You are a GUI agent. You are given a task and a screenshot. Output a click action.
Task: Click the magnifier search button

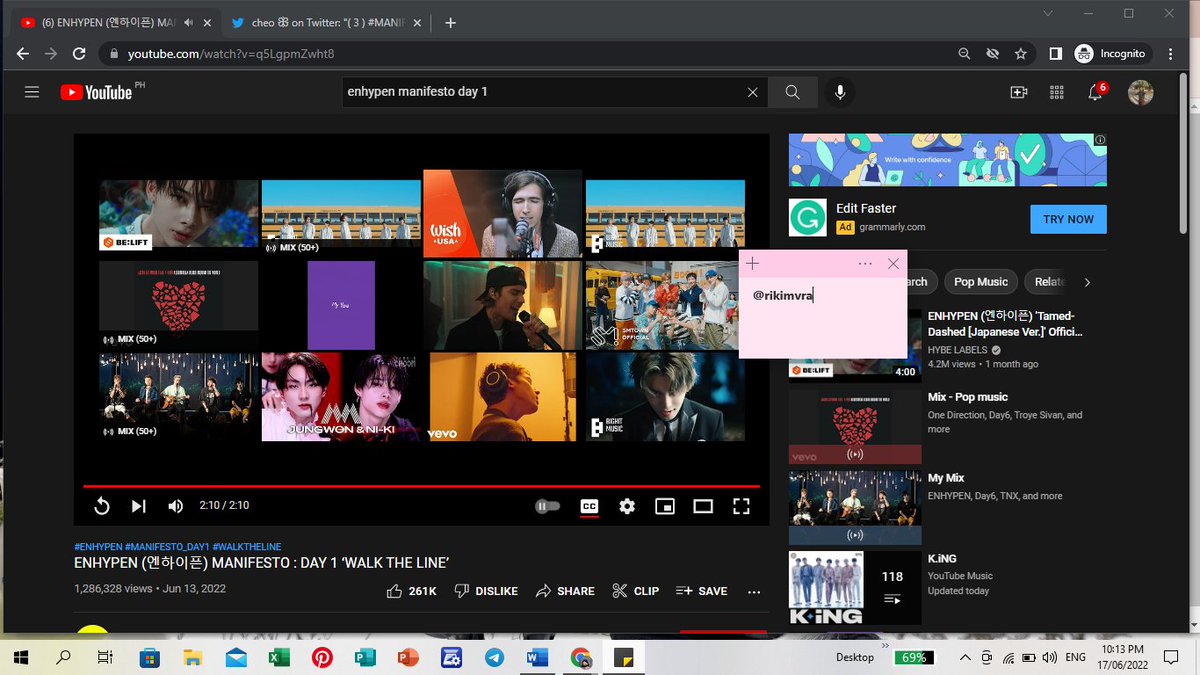coord(793,92)
